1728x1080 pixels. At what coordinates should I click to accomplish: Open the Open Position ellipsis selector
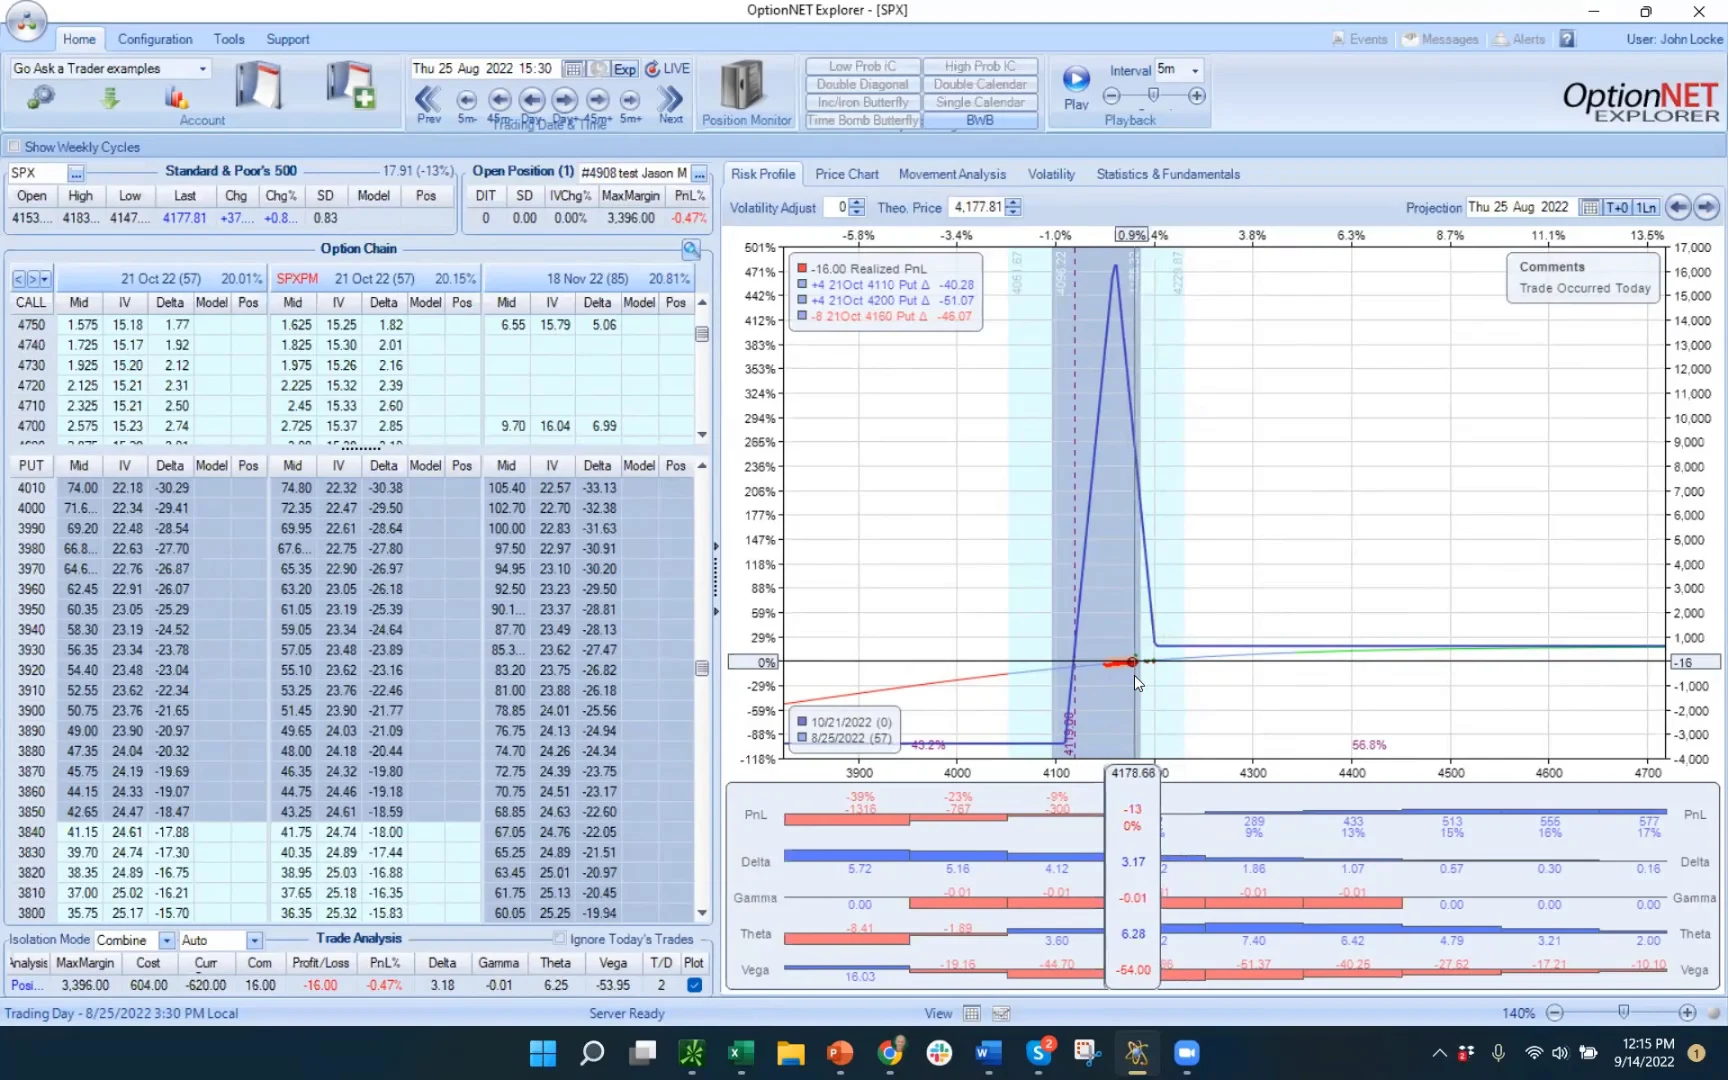click(699, 173)
